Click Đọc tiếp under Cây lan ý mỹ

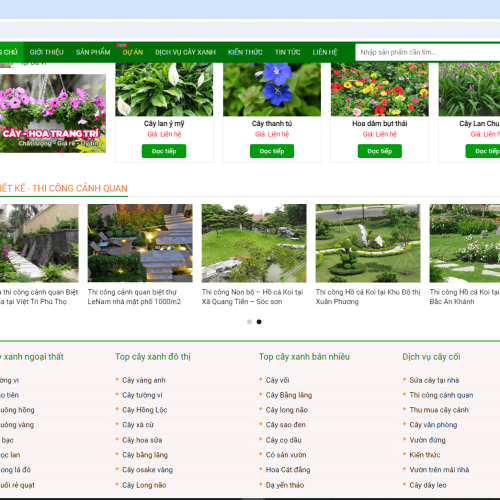pos(164,151)
